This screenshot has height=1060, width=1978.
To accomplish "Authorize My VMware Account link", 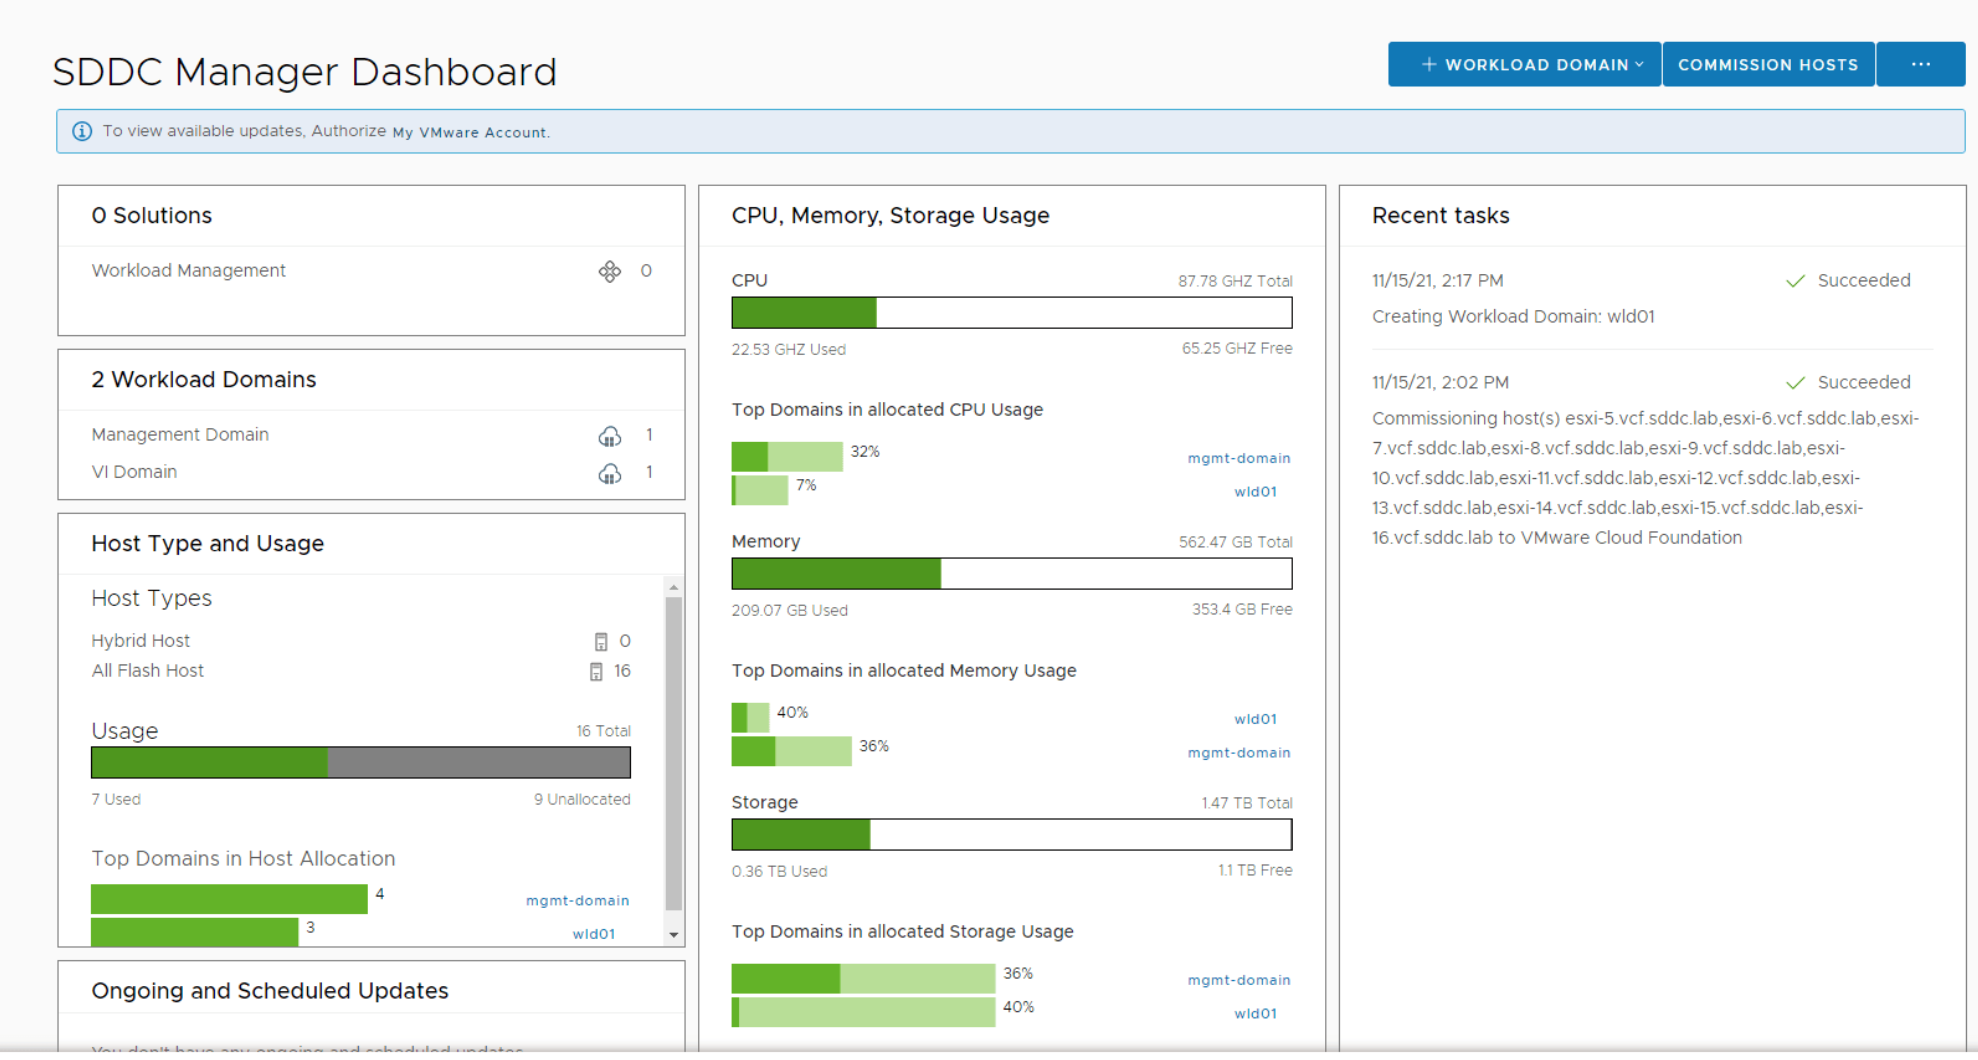I will [x=468, y=132].
